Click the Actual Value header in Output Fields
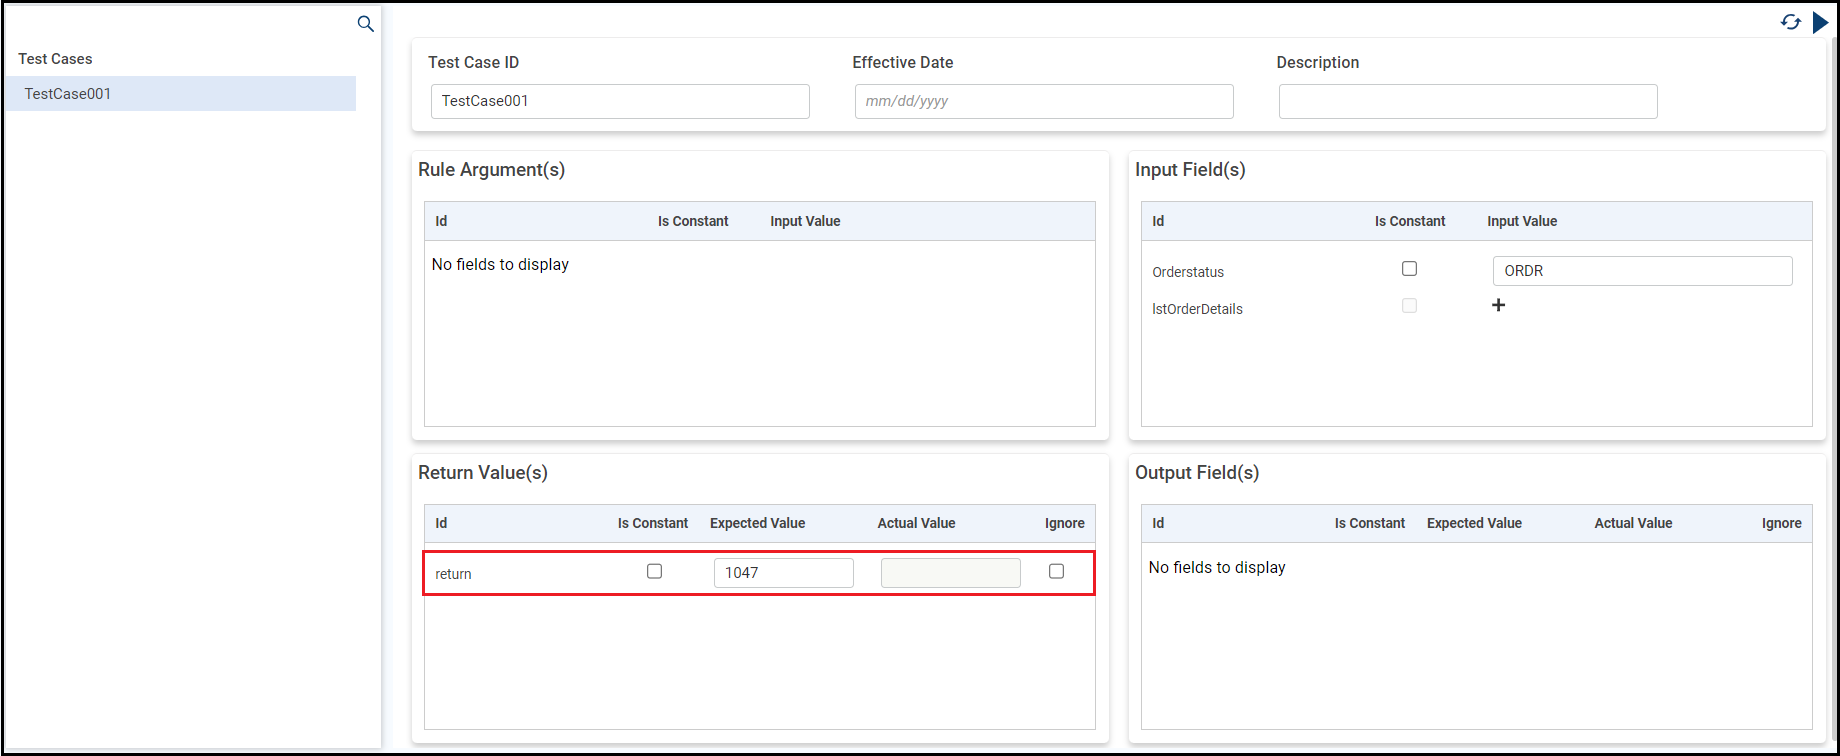This screenshot has height=756, width=1840. [1633, 523]
